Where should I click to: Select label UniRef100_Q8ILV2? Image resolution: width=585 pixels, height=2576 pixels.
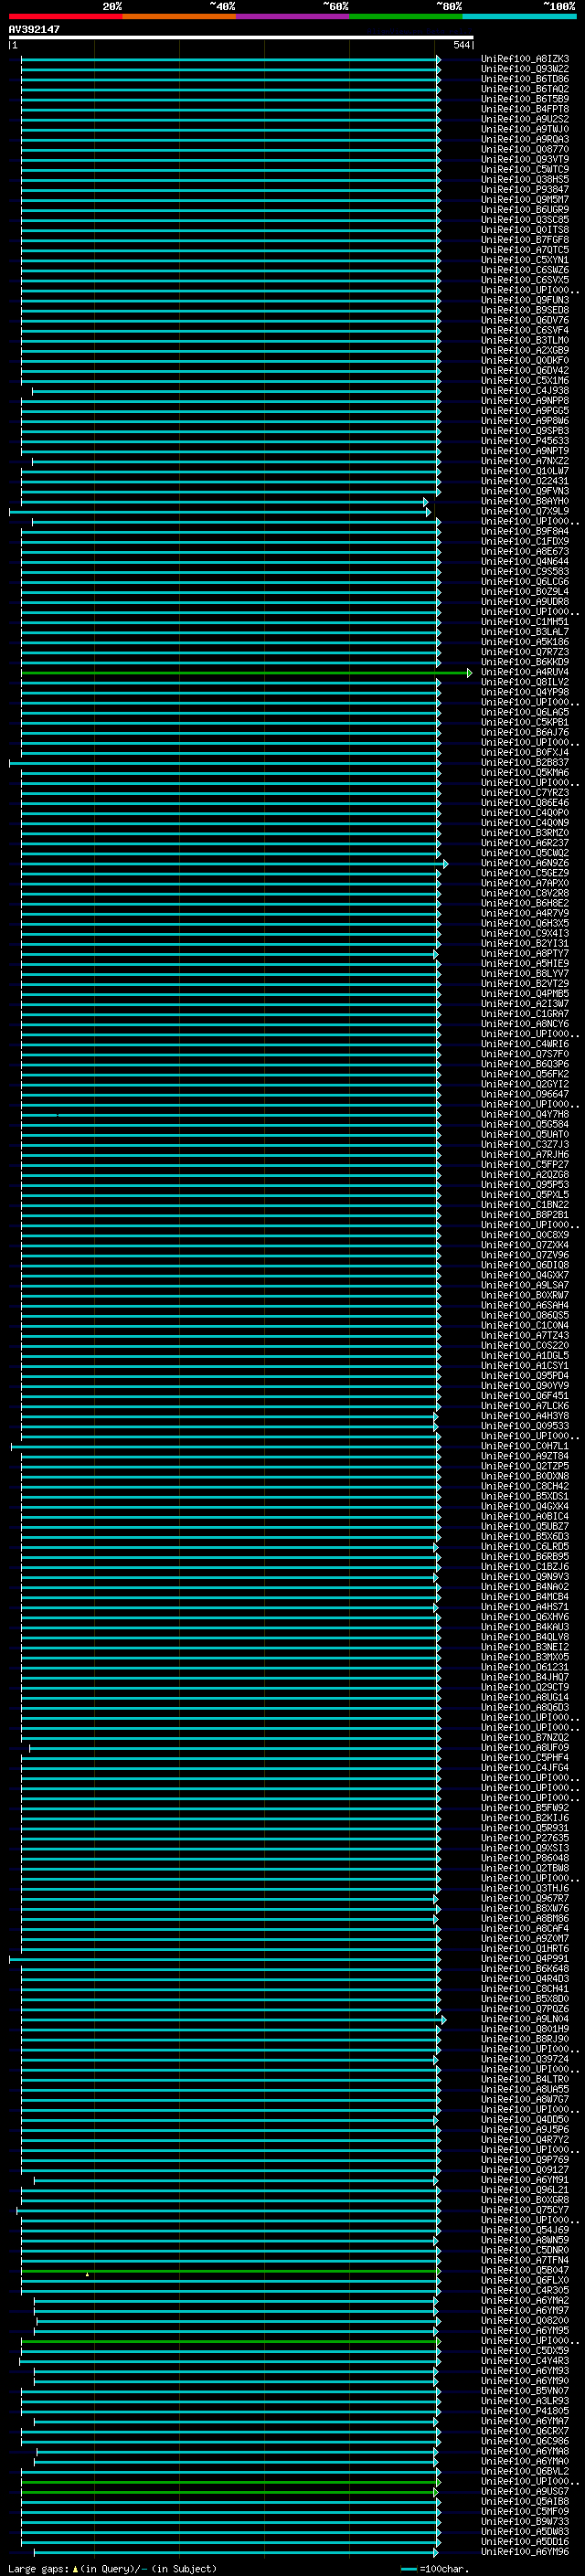(525, 682)
